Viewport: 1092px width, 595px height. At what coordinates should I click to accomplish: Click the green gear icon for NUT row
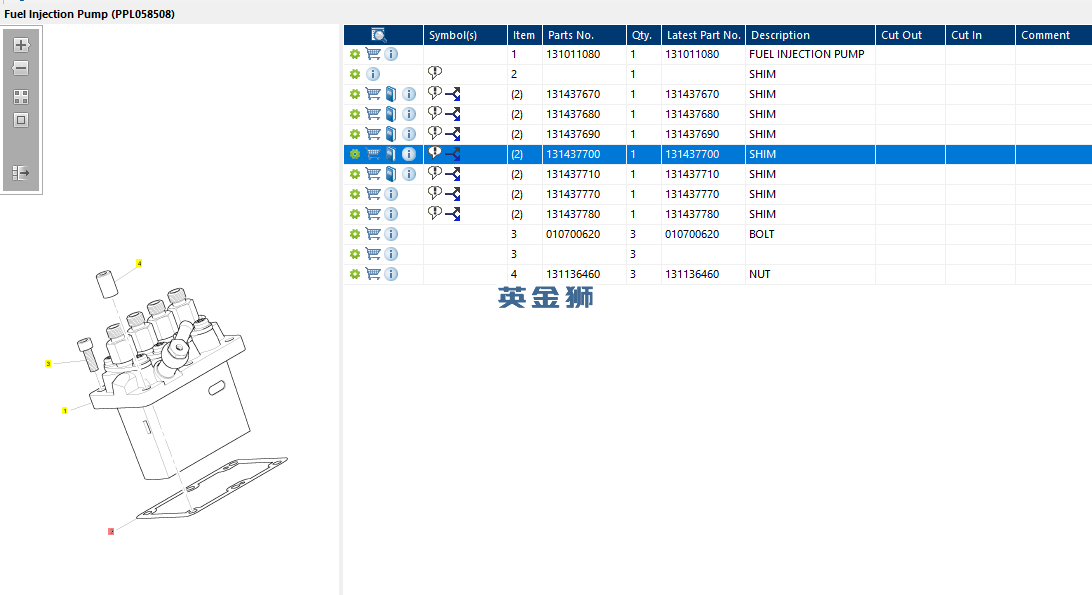click(x=354, y=274)
